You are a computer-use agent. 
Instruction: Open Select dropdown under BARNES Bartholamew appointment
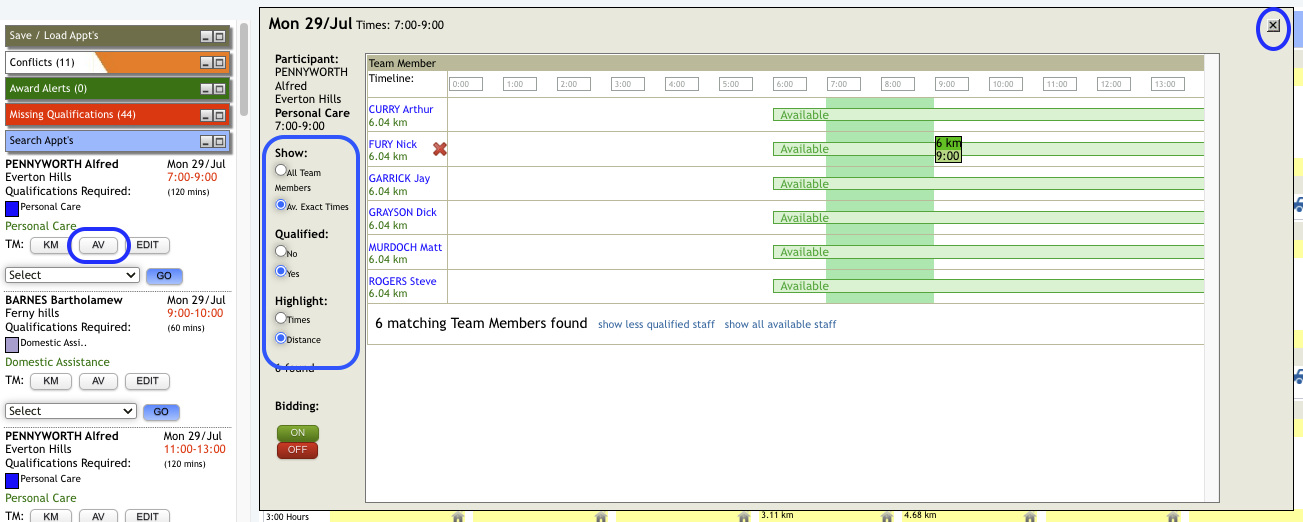[x=71, y=411]
